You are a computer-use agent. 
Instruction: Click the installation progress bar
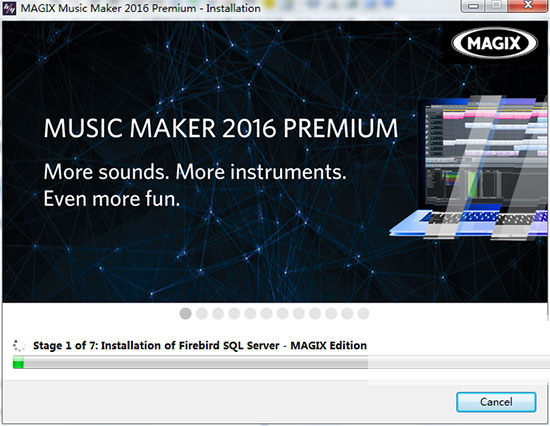(x=281, y=362)
